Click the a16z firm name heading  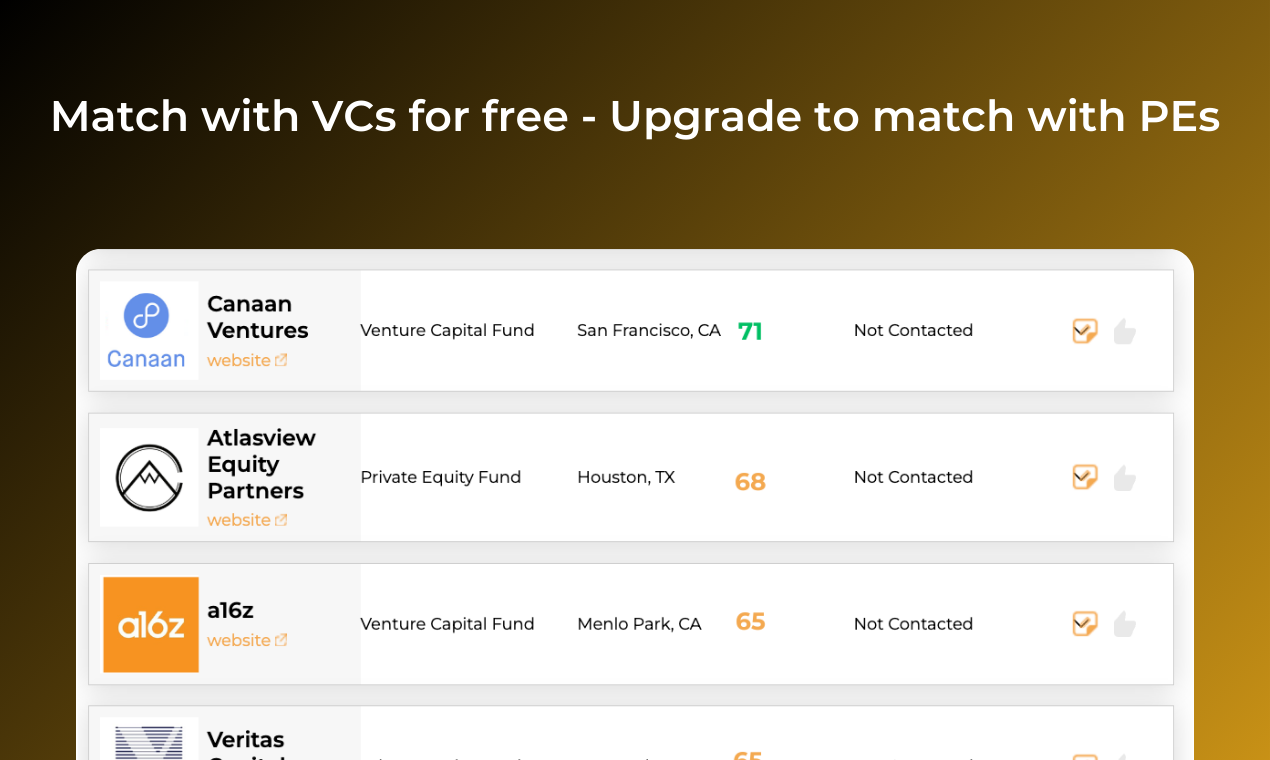[x=230, y=610]
